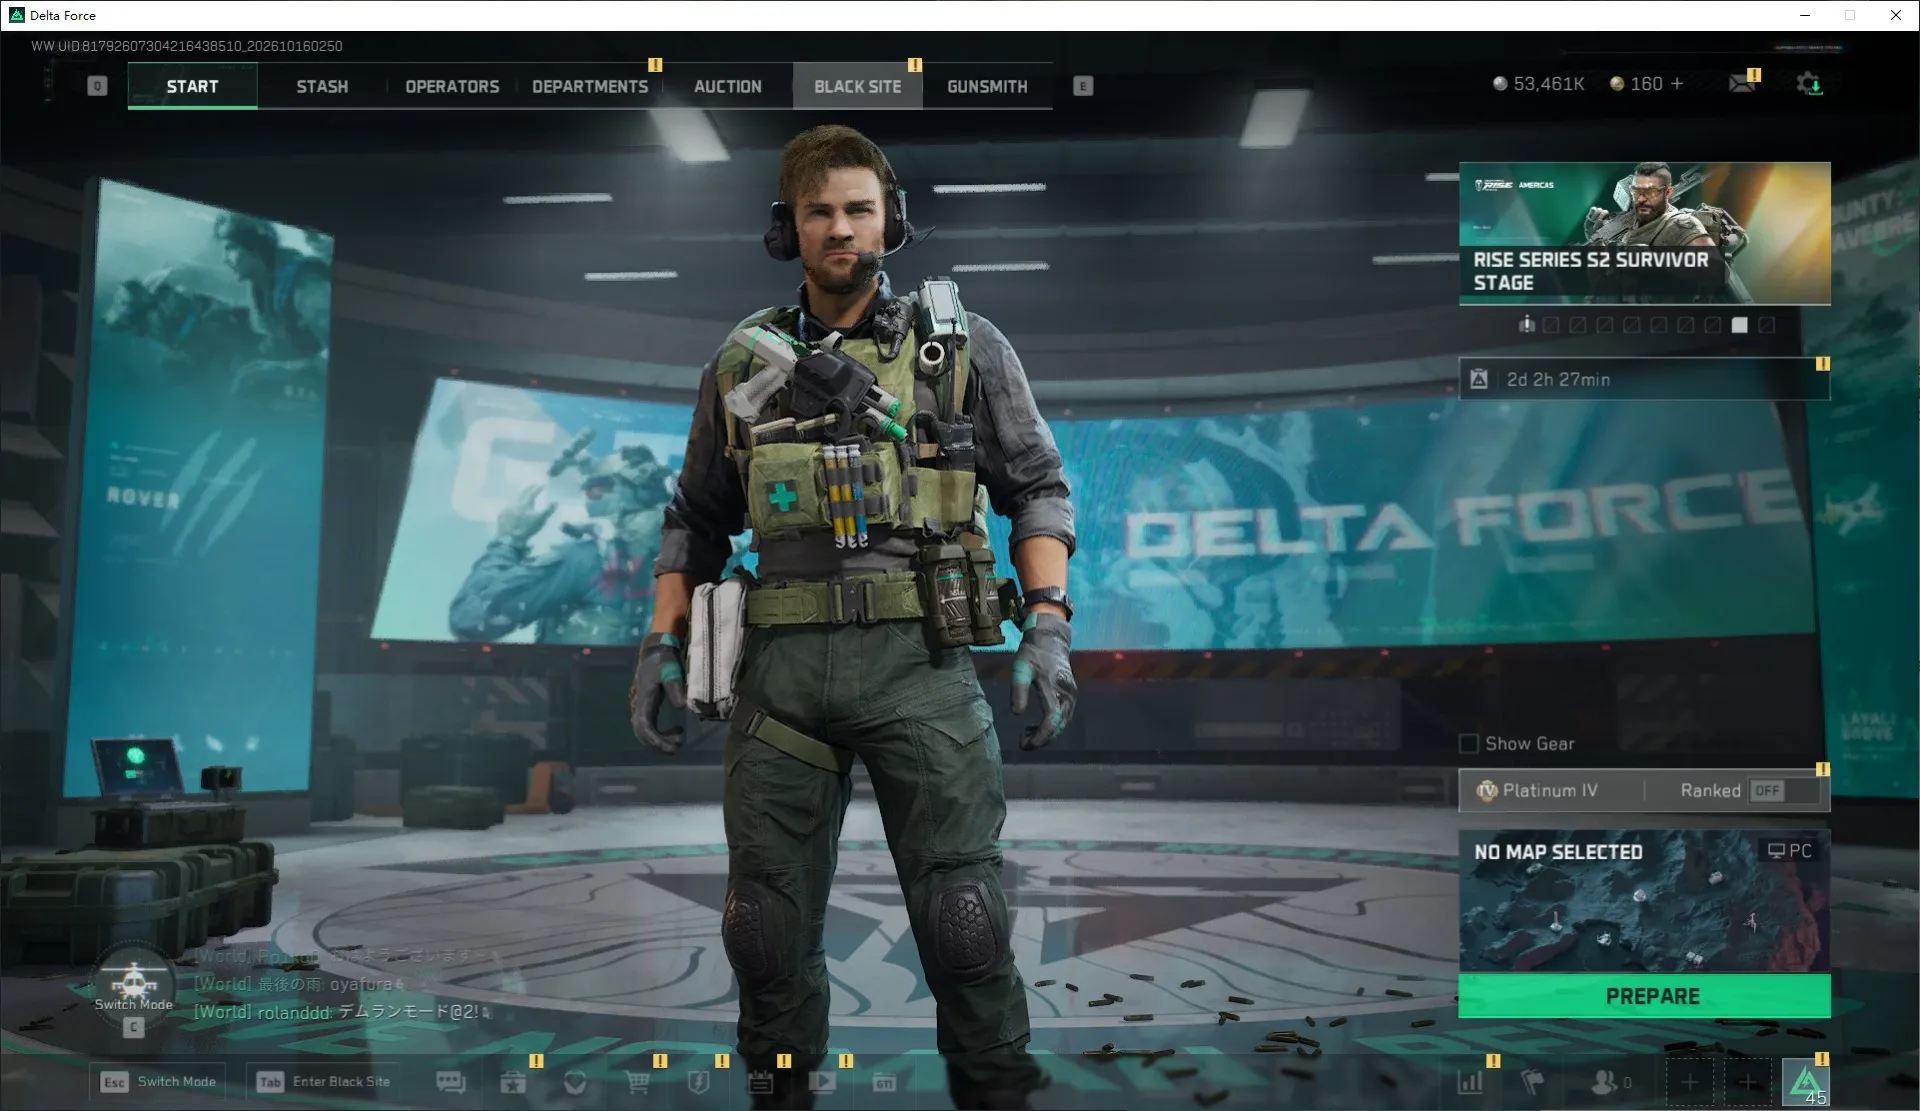Click the first empty squad plus slot
Viewport: 1920px width, 1111px height.
coord(1689,1082)
